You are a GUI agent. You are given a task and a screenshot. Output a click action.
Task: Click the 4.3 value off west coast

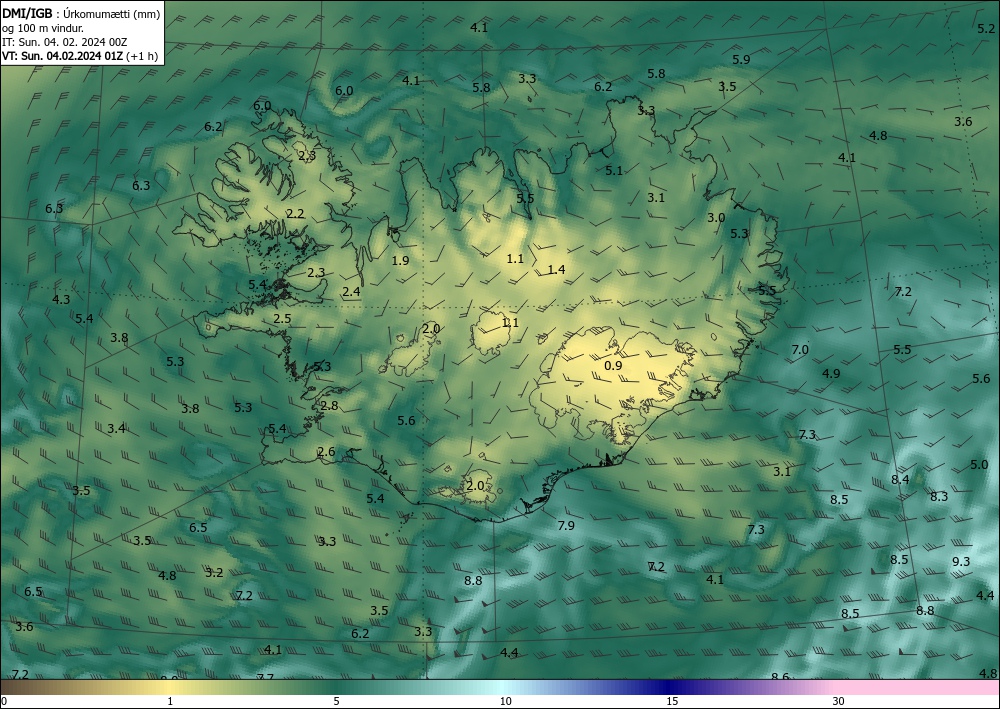(x=61, y=299)
